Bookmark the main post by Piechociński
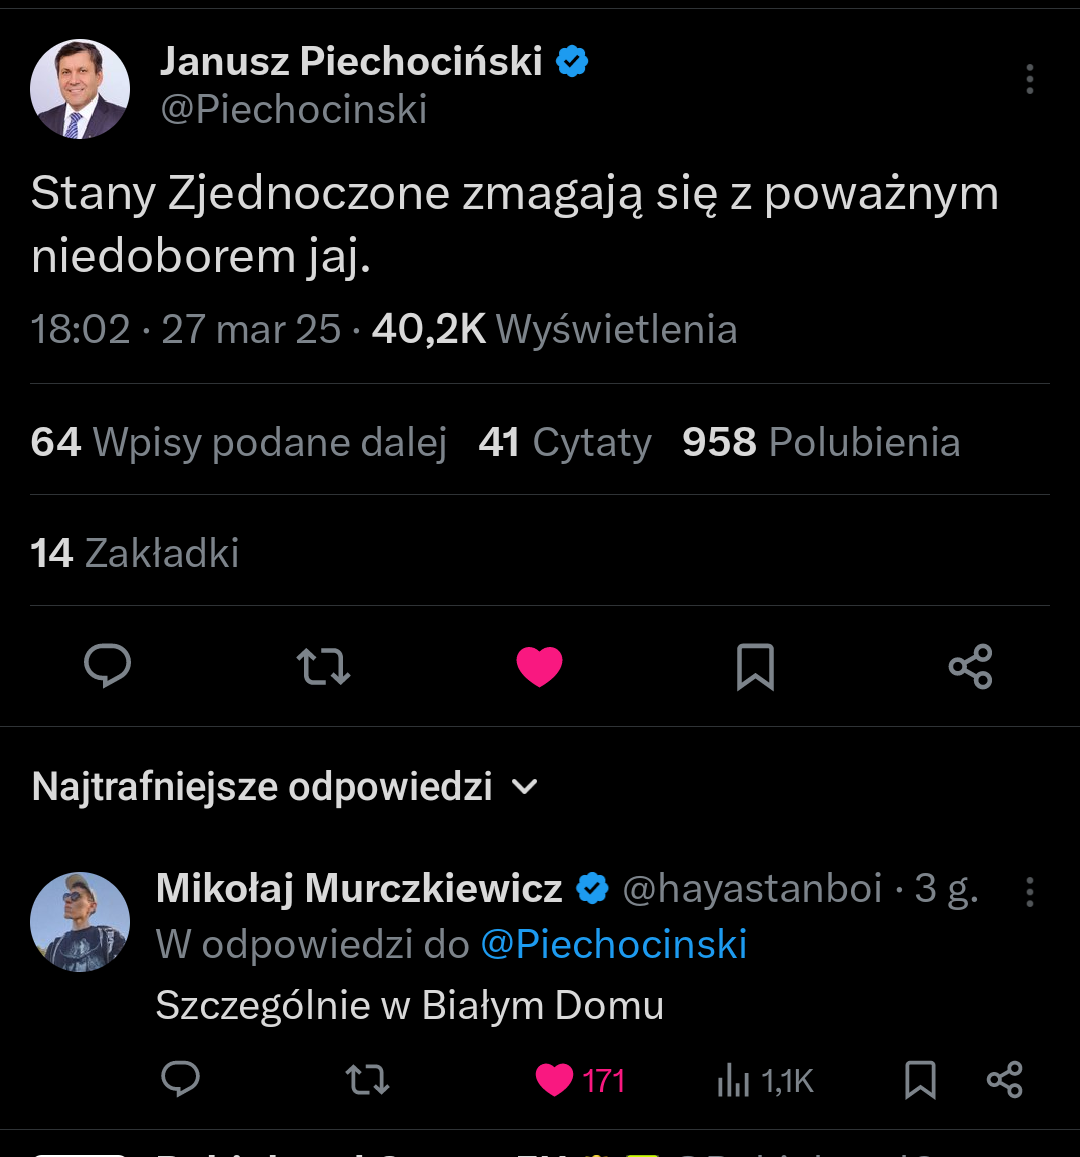 755,666
